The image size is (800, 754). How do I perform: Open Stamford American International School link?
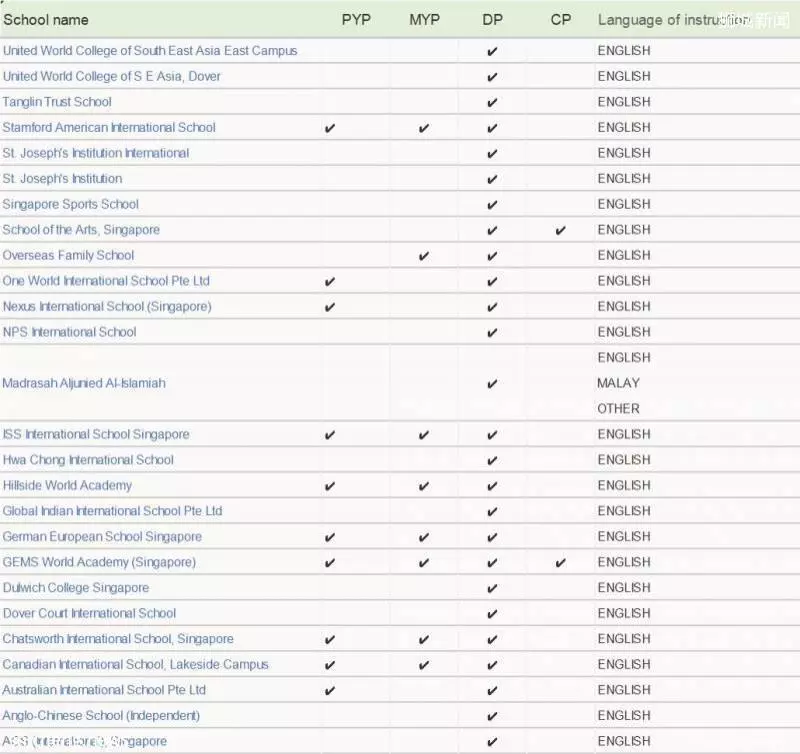(x=109, y=128)
